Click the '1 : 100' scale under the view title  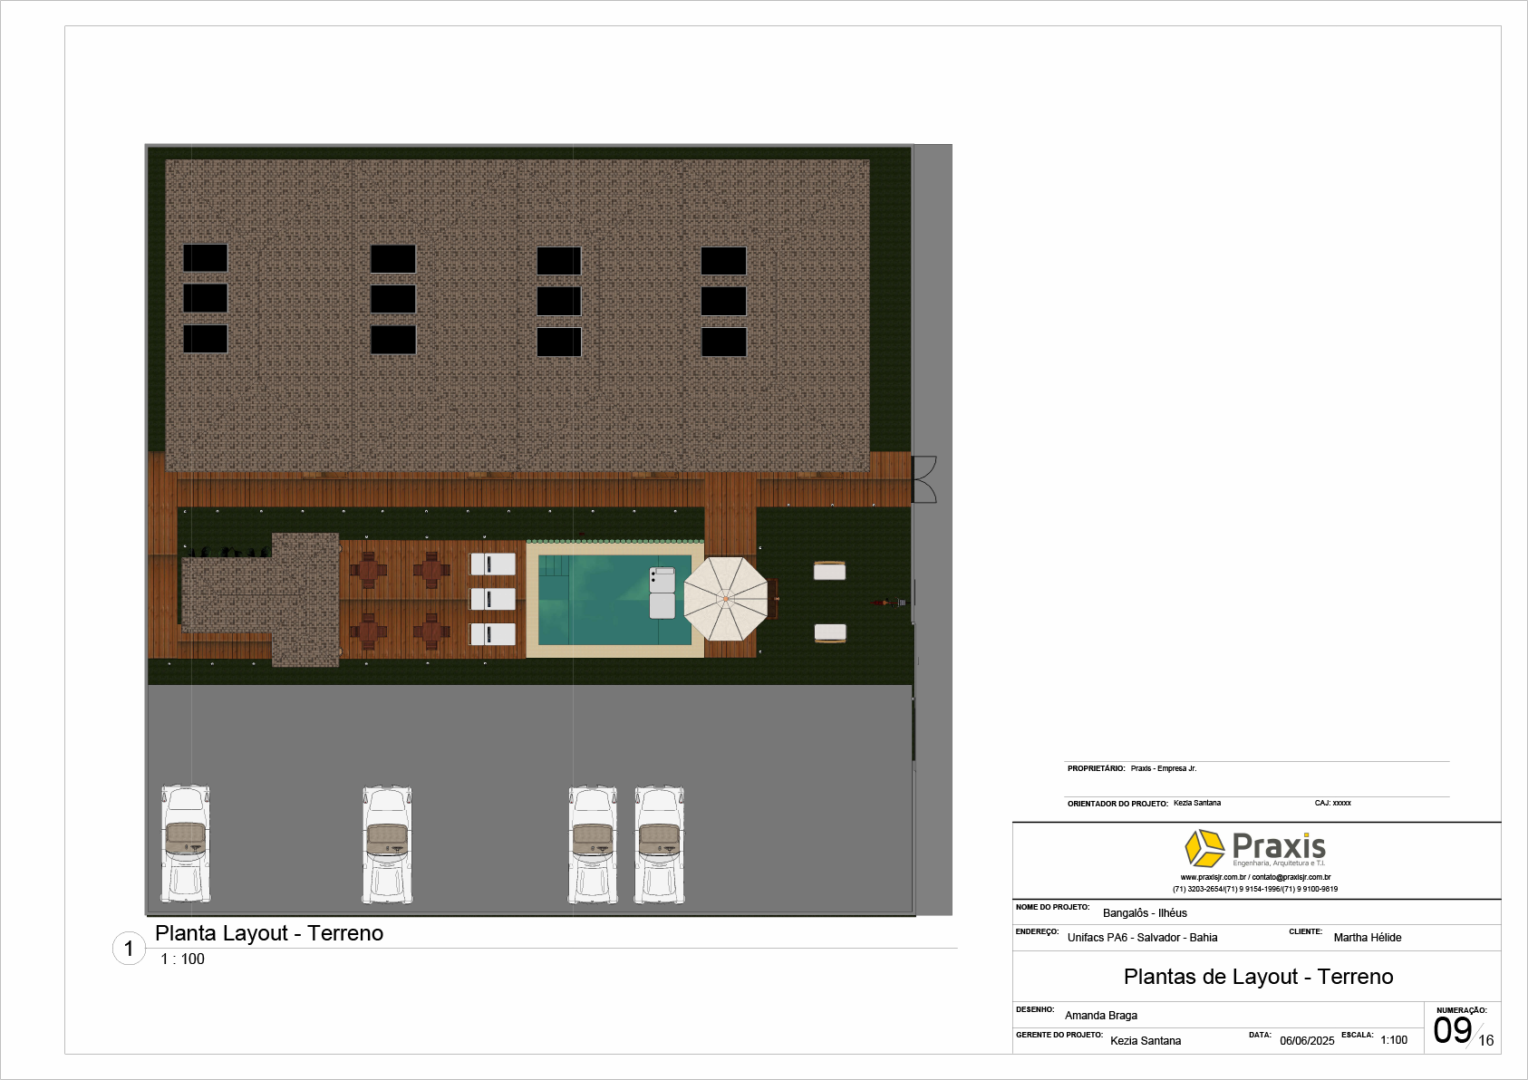[182, 959]
